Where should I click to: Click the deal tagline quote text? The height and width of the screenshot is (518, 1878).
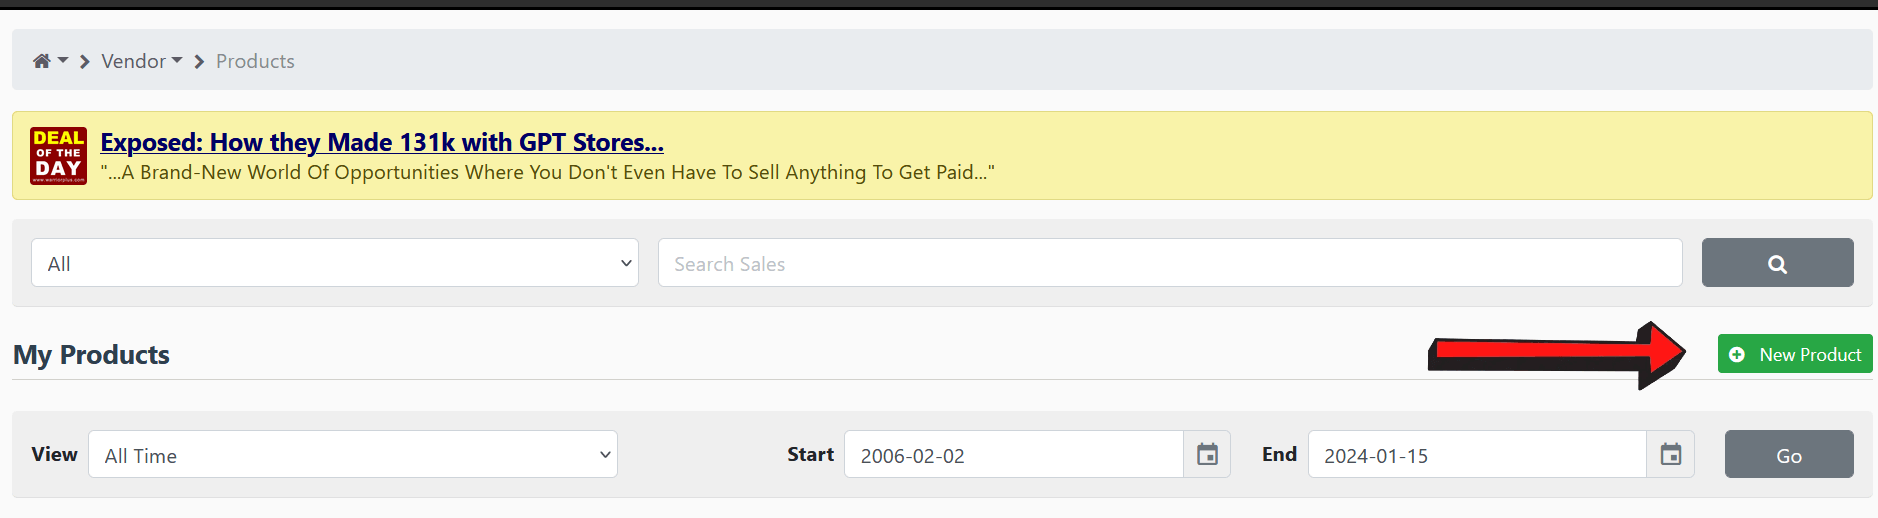(x=547, y=173)
